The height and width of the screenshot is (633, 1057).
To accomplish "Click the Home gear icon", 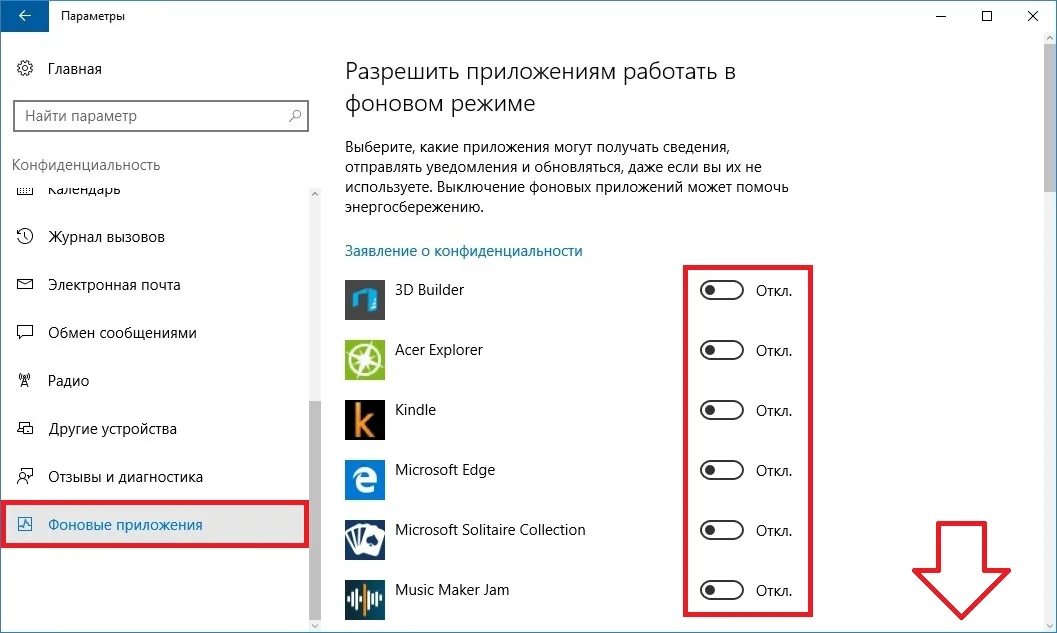I will point(25,68).
